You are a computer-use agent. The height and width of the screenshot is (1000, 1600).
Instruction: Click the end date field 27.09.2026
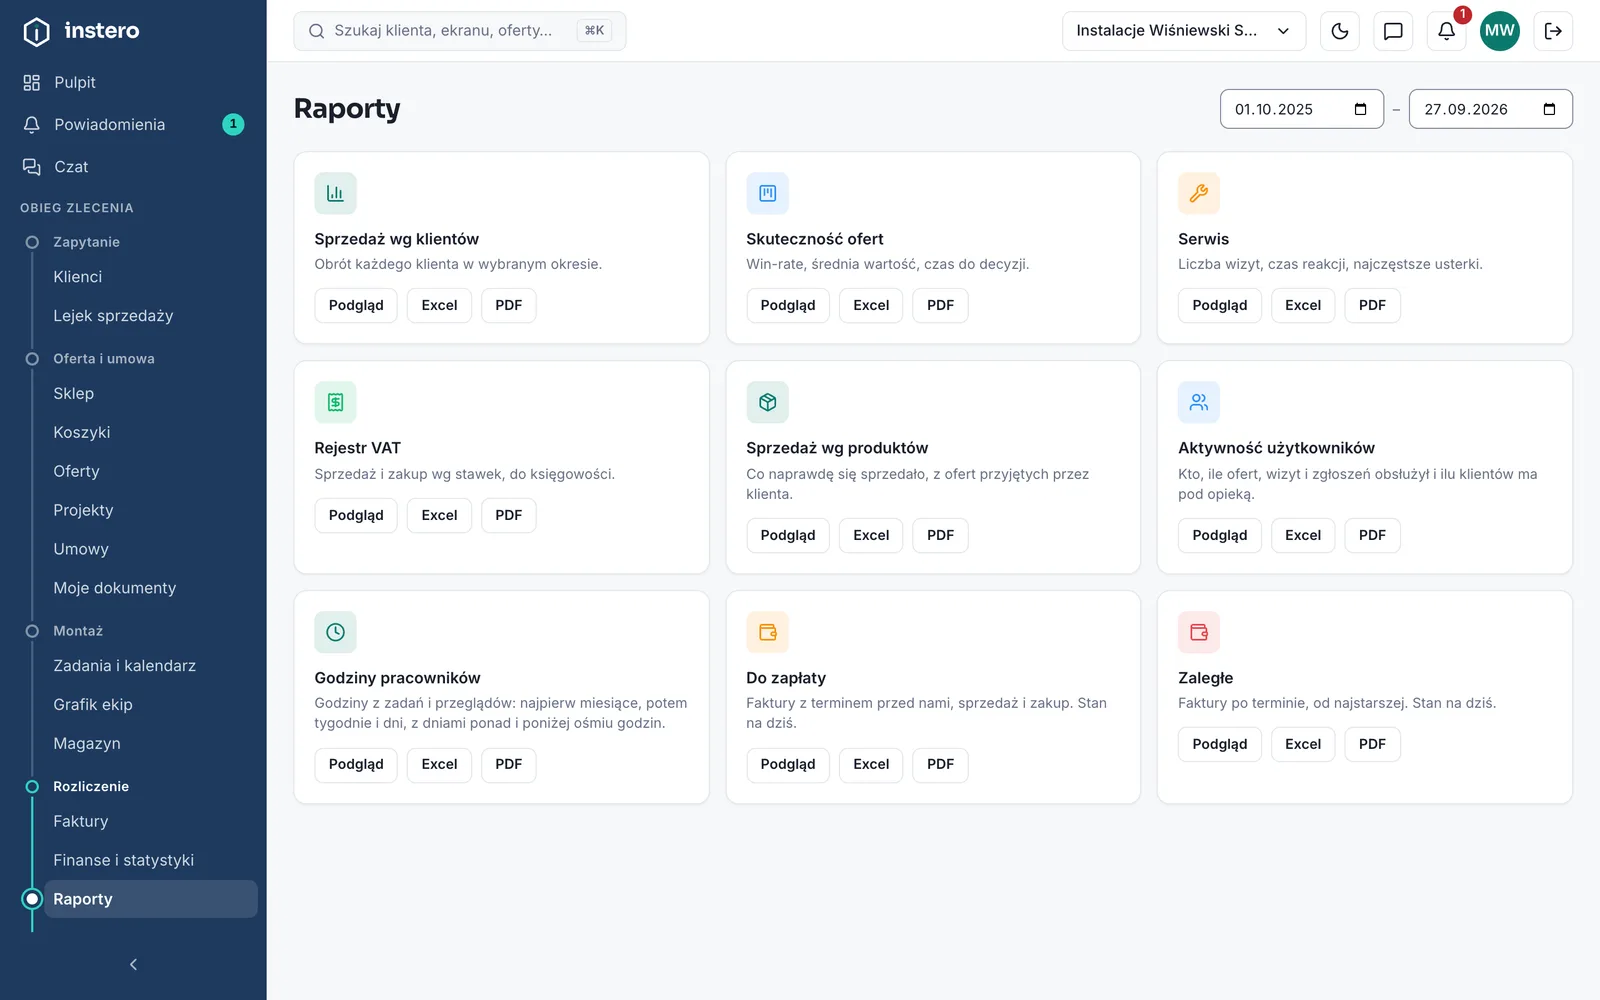[1491, 109]
